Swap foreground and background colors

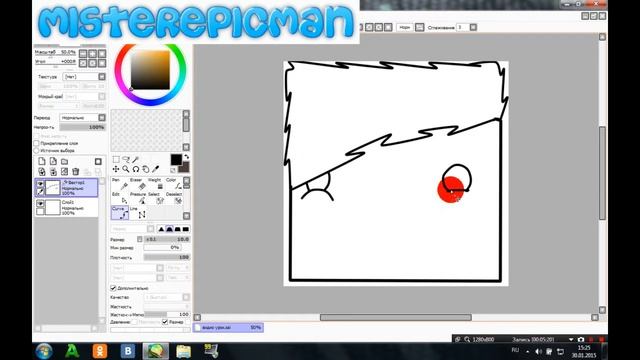pyautogui.click(x=187, y=157)
